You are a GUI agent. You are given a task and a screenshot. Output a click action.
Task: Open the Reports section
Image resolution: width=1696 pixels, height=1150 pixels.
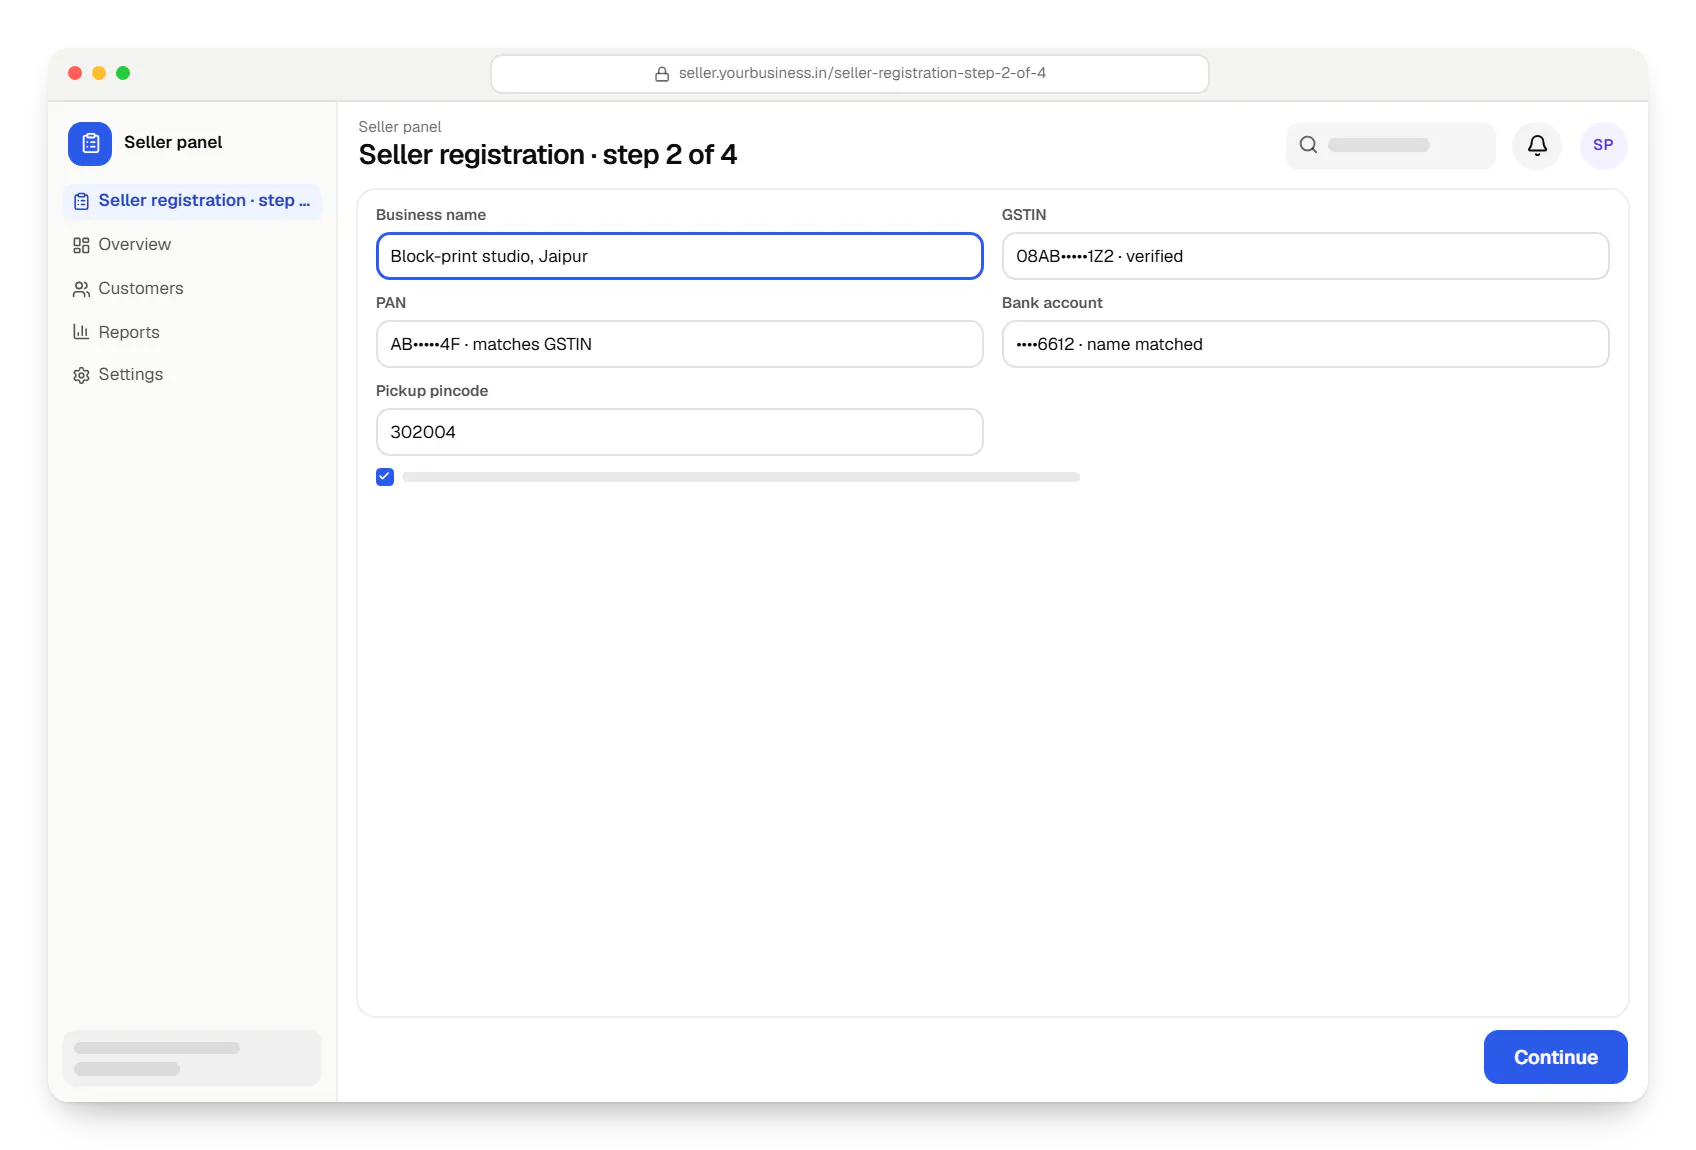[192, 332]
